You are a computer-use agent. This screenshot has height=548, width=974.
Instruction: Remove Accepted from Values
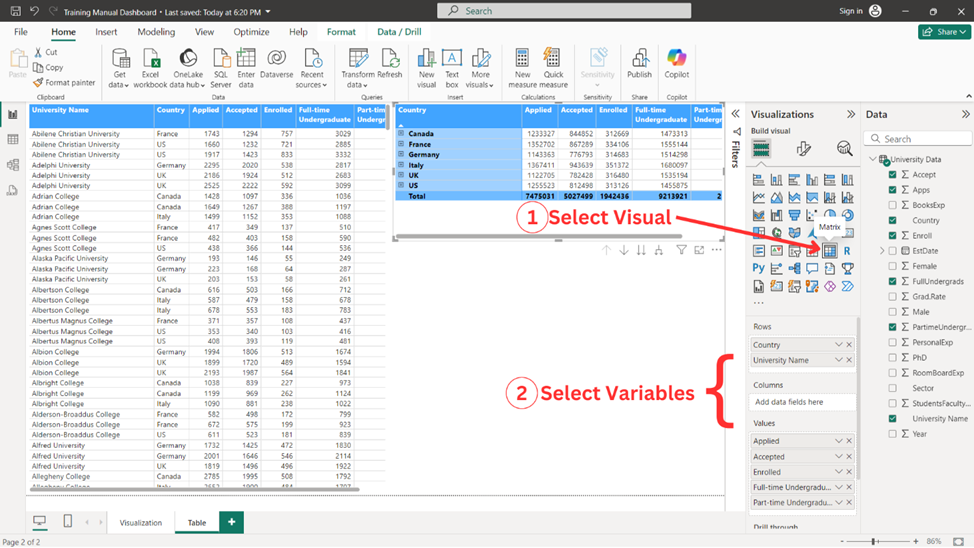[849, 457]
